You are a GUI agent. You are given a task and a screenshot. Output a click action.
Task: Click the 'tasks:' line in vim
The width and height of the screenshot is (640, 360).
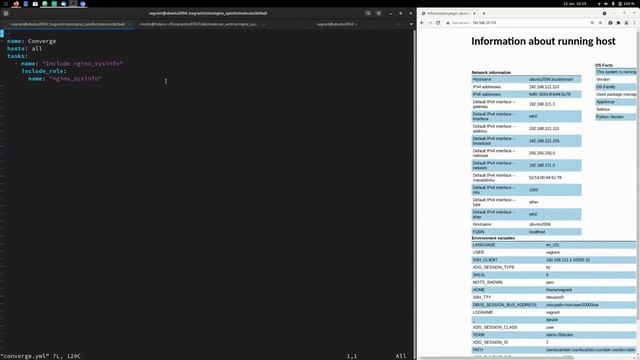click(18, 56)
